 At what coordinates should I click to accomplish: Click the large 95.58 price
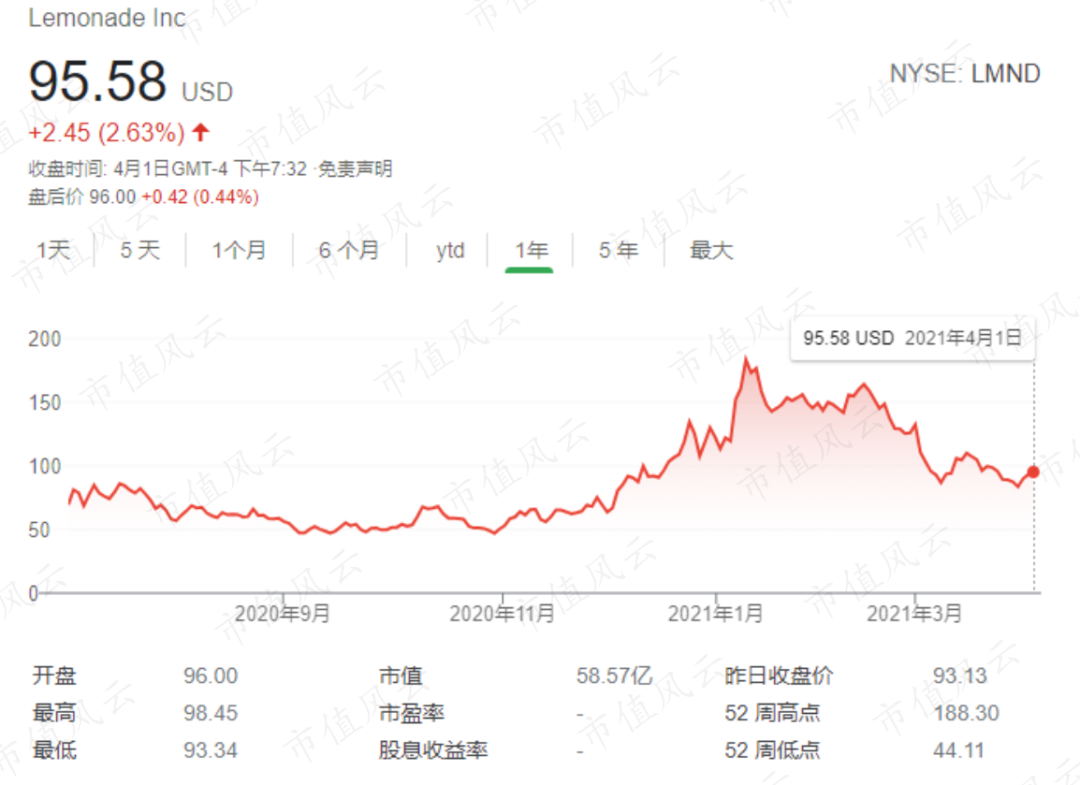pos(97,81)
